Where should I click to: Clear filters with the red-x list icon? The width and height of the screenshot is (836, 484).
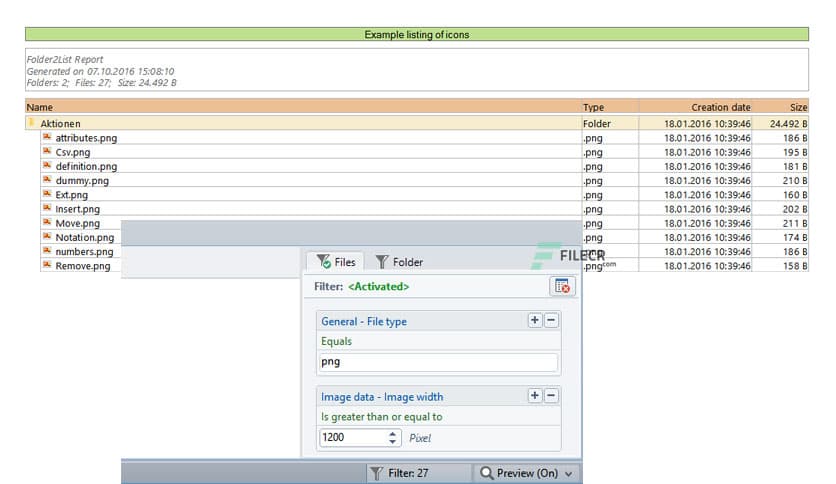562,286
